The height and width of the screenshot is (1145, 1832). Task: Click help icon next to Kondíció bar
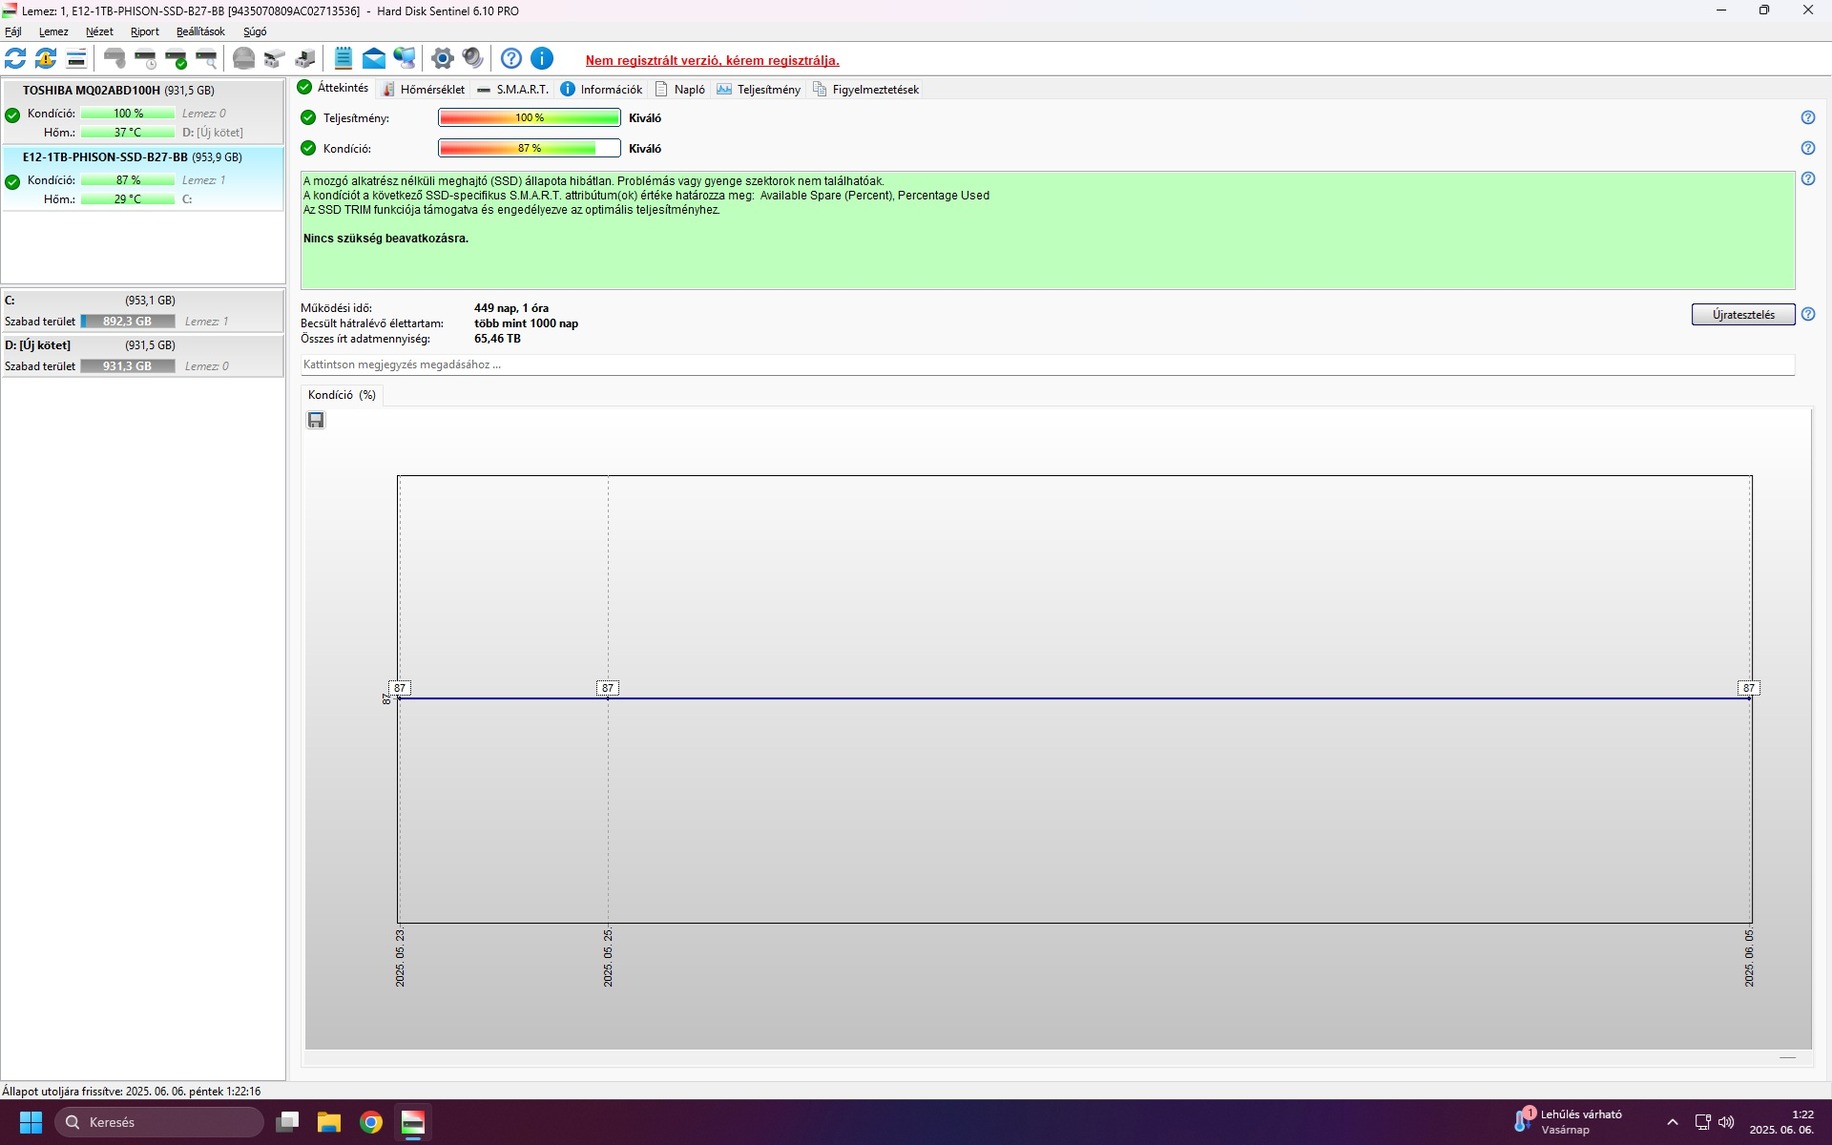pos(1808,148)
